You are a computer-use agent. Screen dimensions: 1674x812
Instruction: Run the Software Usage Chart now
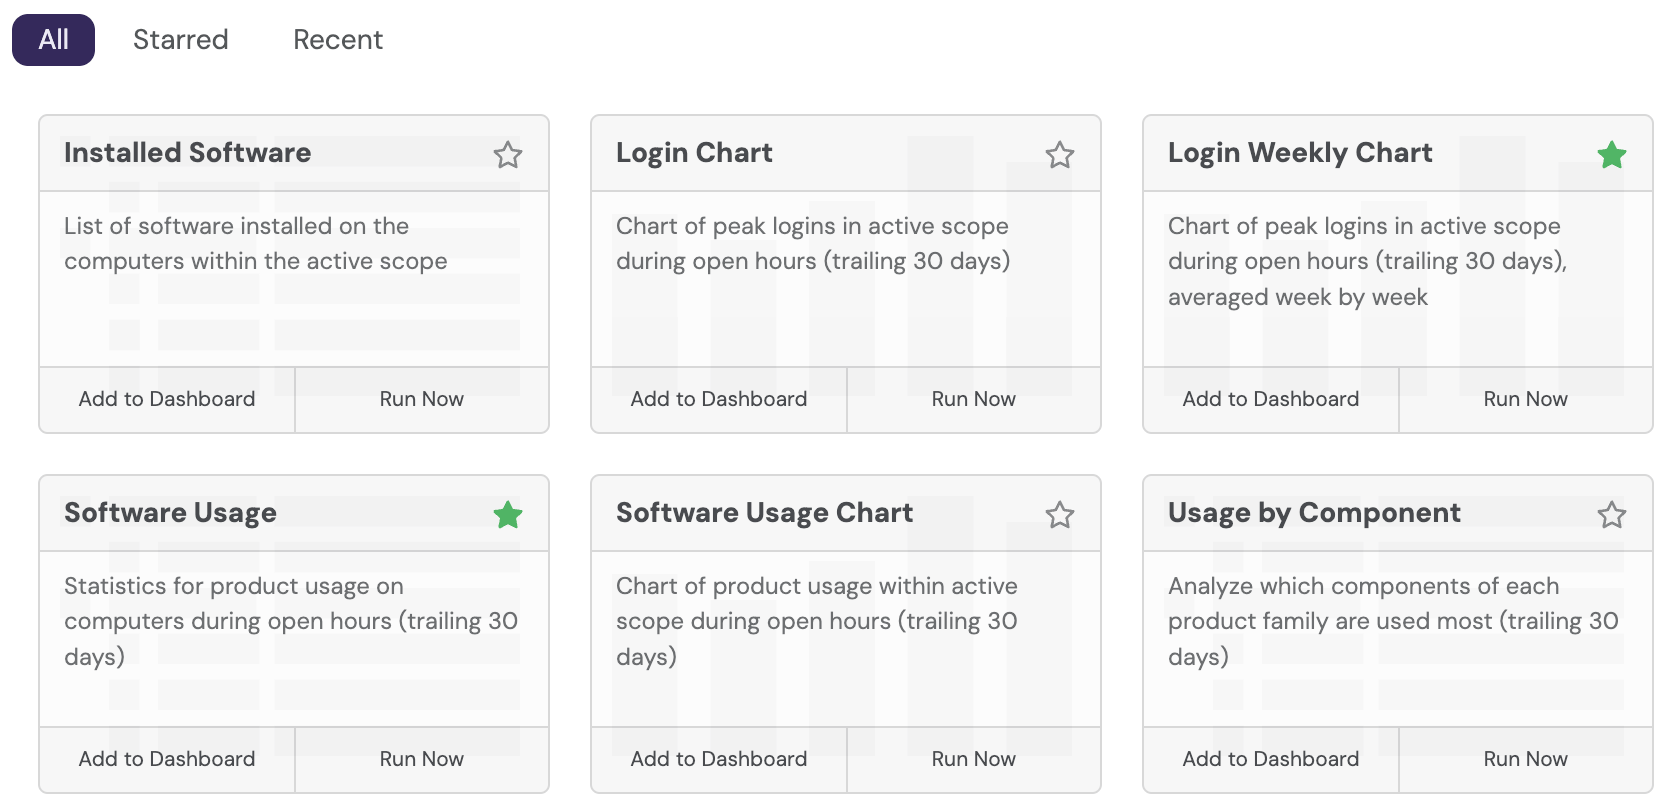coord(974,759)
